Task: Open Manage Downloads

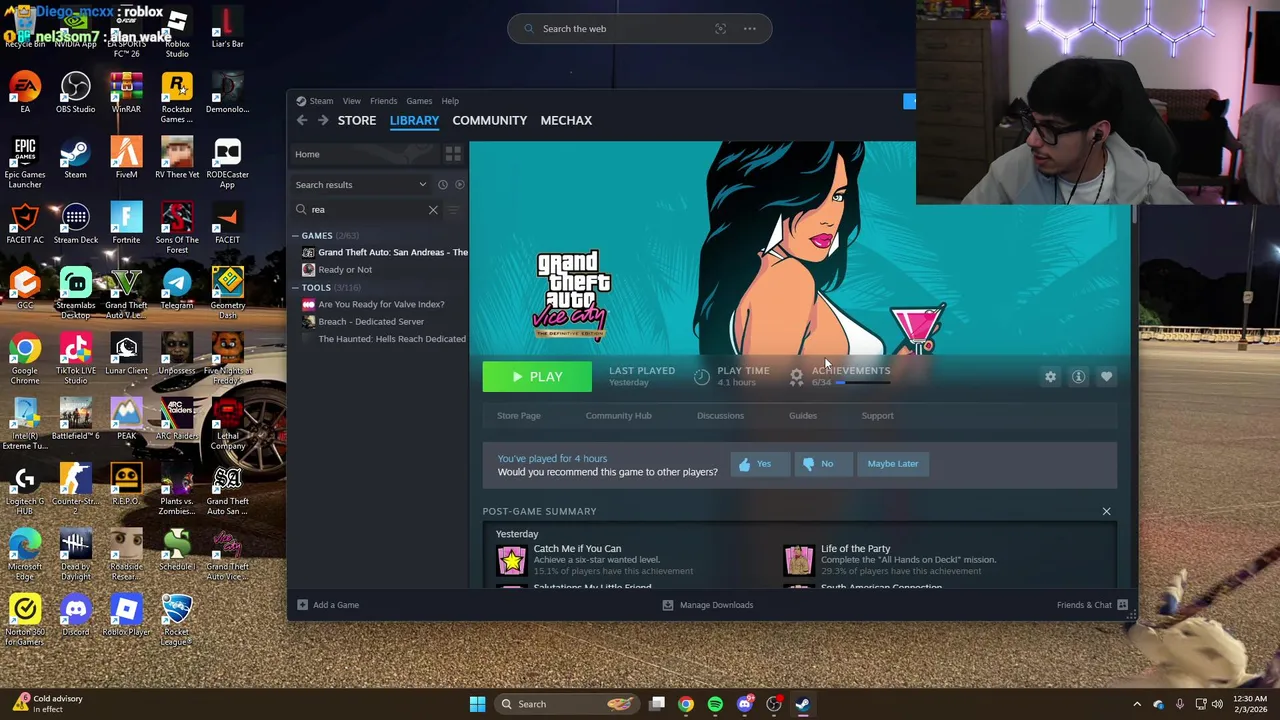Action: click(708, 605)
